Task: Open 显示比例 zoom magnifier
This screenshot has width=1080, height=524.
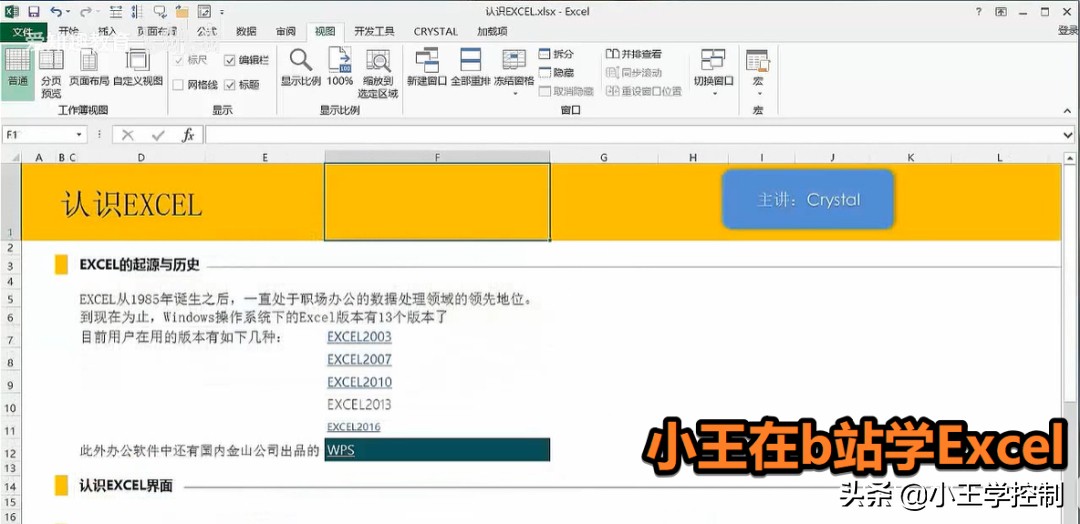Action: click(x=301, y=67)
